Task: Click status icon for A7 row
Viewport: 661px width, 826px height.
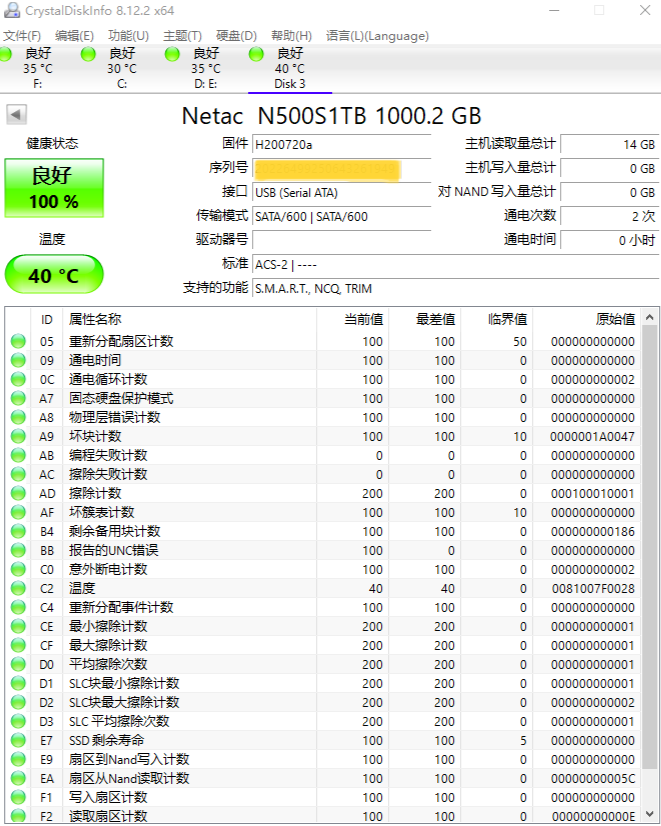Action: tap(18, 398)
